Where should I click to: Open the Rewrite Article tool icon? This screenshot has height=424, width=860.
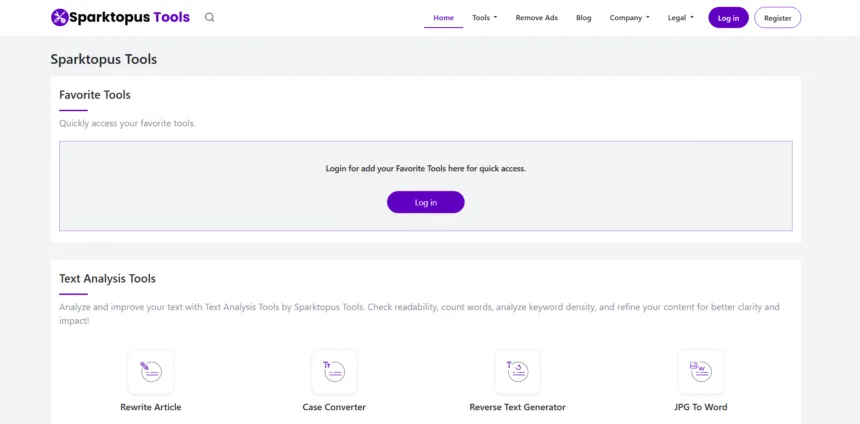[151, 371]
